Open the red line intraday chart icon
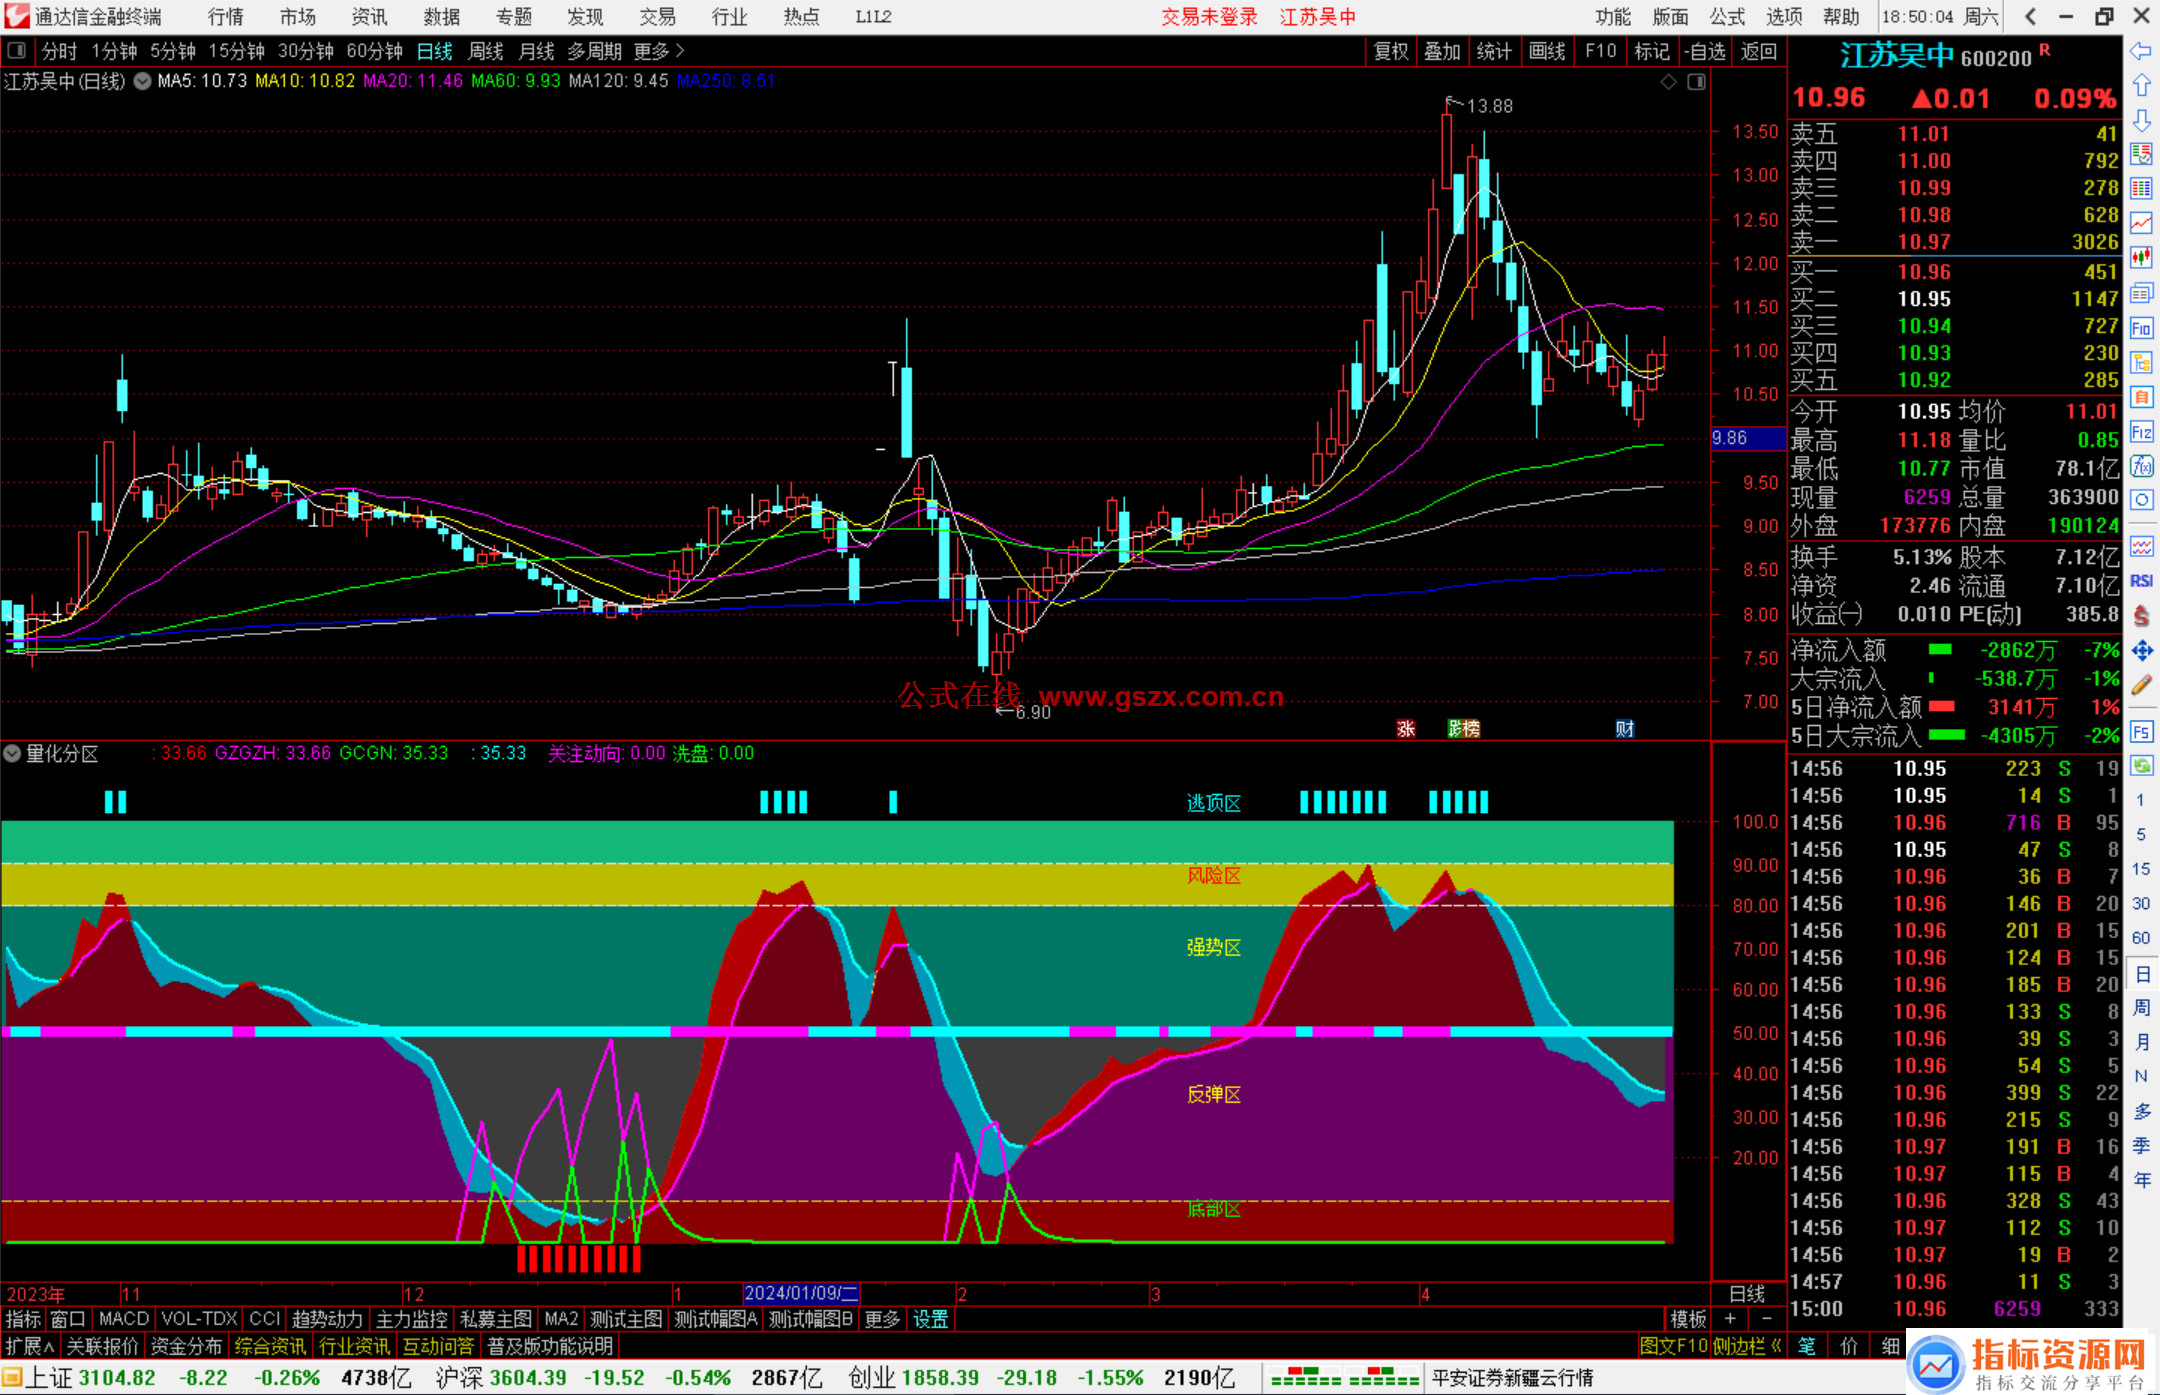 (2141, 223)
